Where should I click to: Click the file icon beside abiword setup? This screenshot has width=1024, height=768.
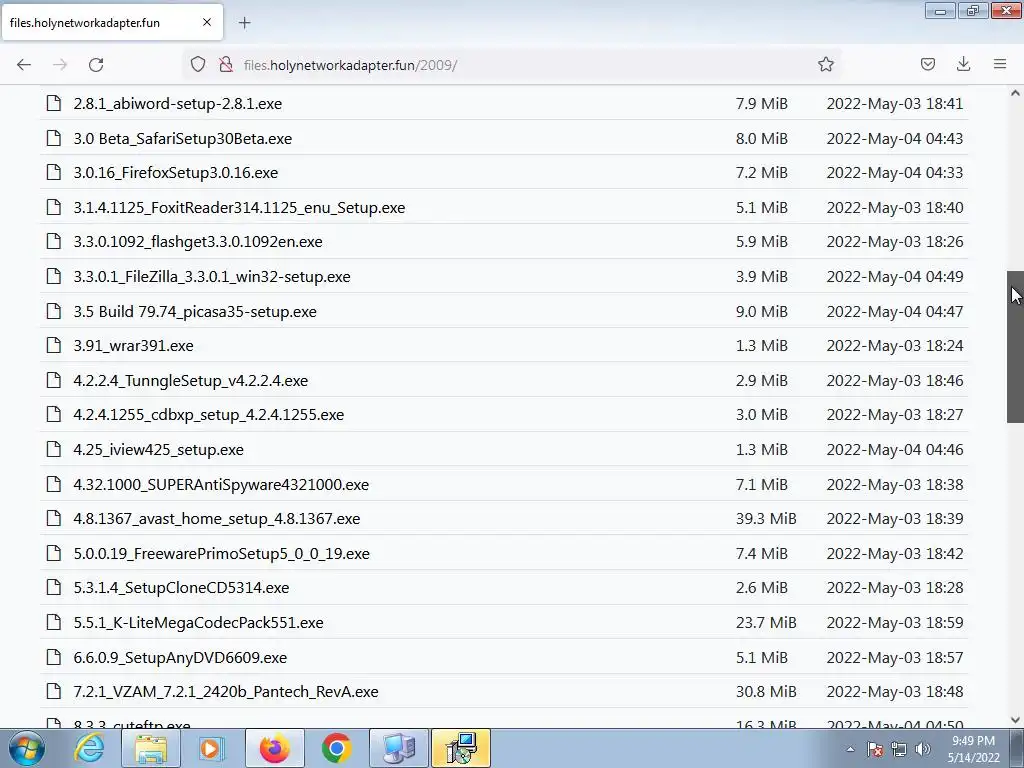coord(54,103)
